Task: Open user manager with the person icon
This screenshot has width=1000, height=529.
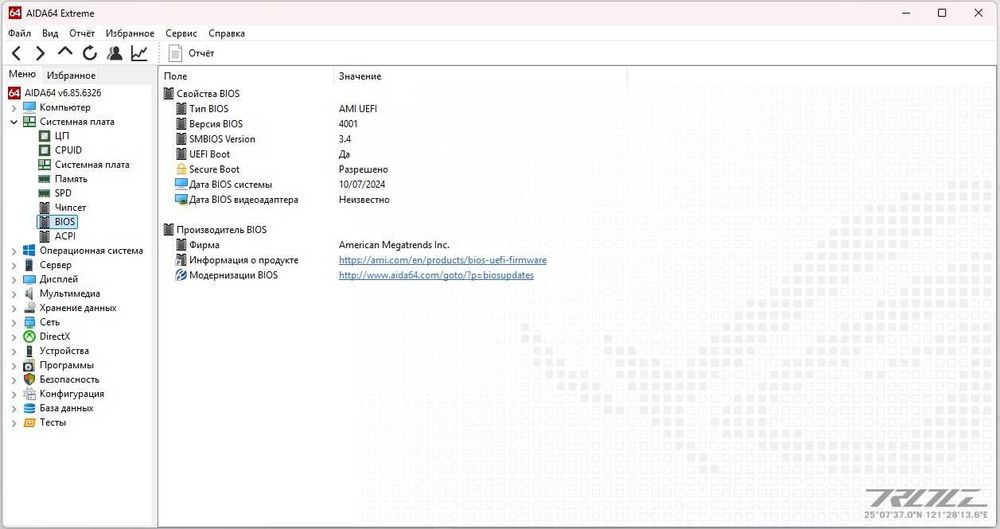Action: (115, 54)
